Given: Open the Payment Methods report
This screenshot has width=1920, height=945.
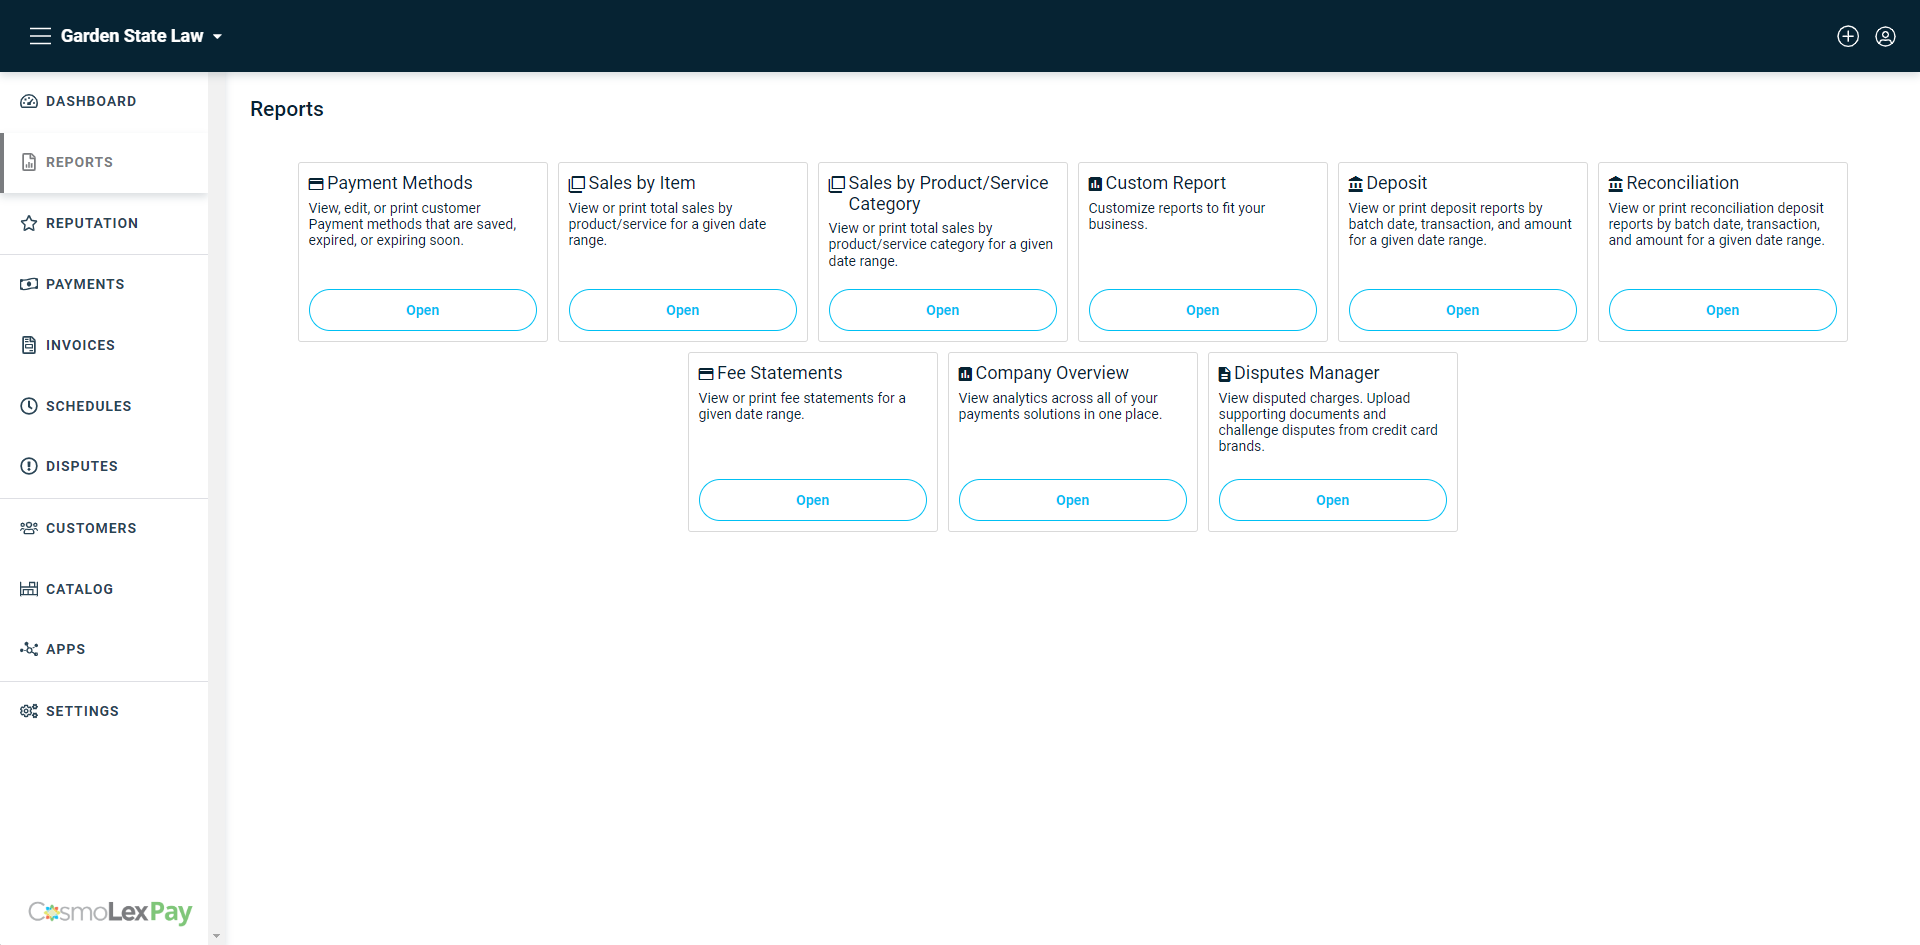Looking at the screenshot, I should click(423, 310).
